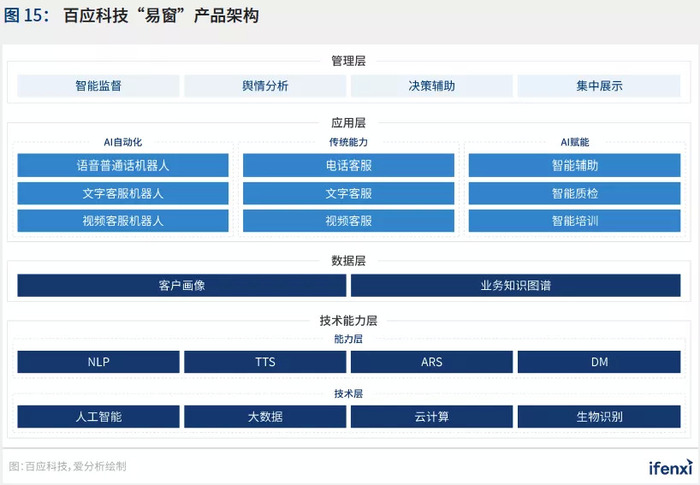This screenshot has height=485, width=700.
Task: Click the 集中展示 box
Action: (x=599, y=86)
